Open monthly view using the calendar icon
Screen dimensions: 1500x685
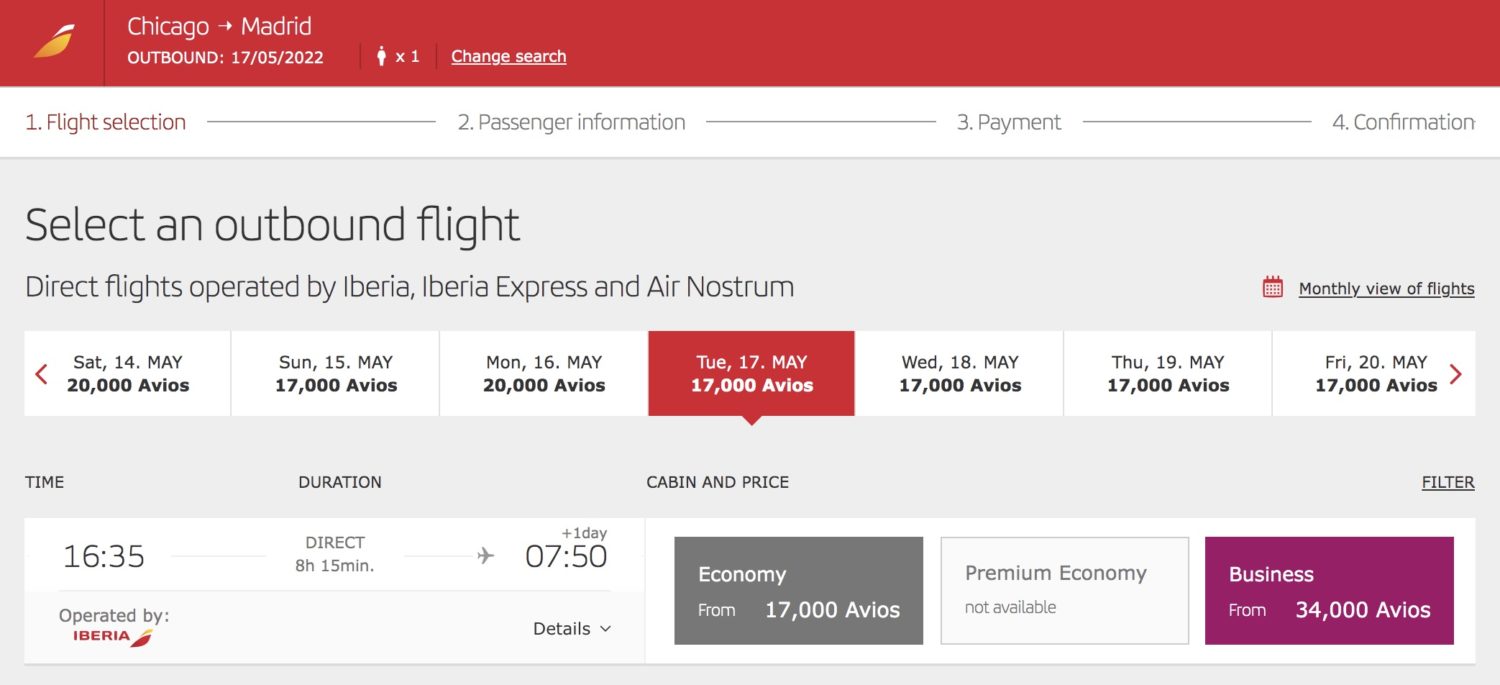coord(1272,287)
